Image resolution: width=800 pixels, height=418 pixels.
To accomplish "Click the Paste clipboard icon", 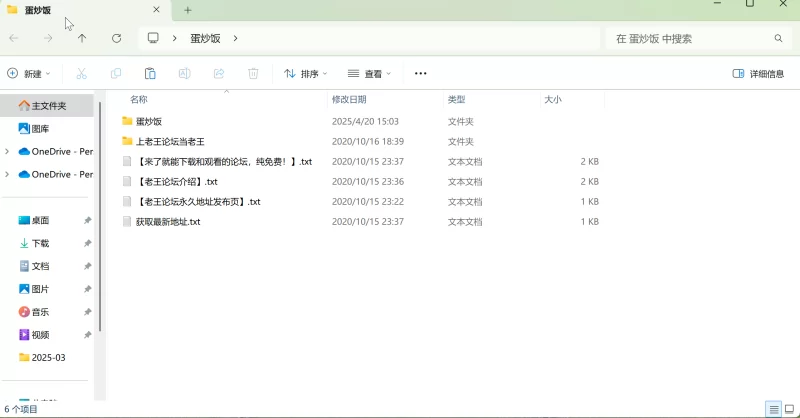I will pos(150,74).
